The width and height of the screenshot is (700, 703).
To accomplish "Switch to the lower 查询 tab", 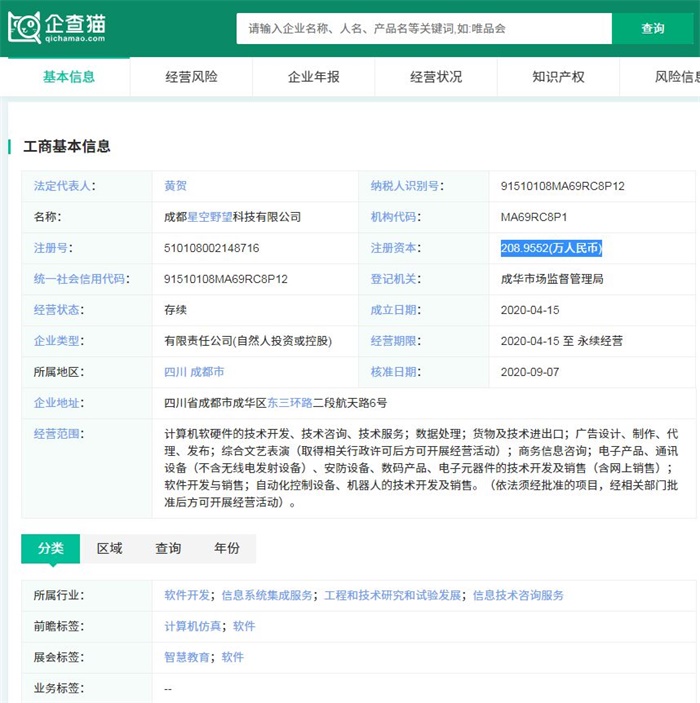I will [x=168, y=548].
